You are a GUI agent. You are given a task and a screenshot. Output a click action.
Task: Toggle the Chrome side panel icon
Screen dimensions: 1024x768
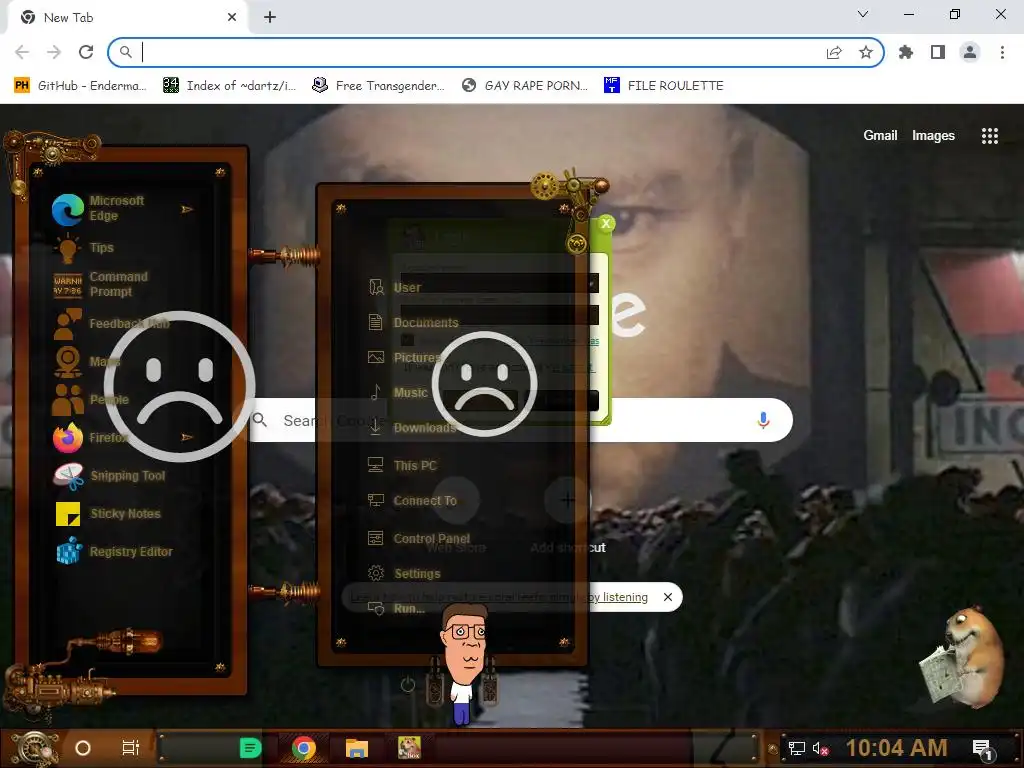(x=938, y=52)
